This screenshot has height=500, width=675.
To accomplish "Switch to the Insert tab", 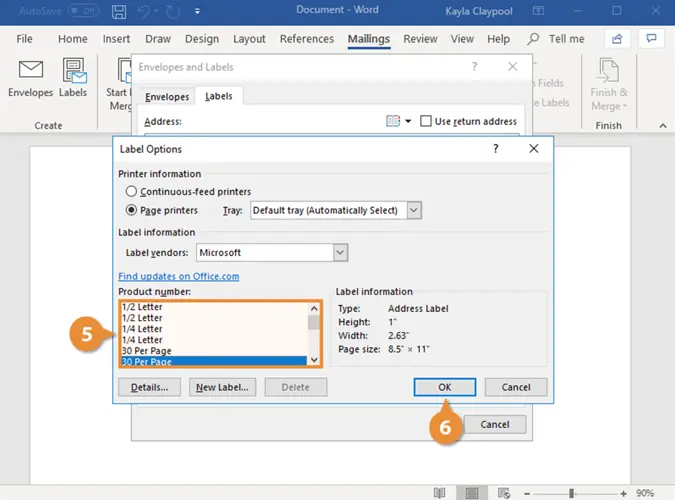I will click(x=116, y=39).
